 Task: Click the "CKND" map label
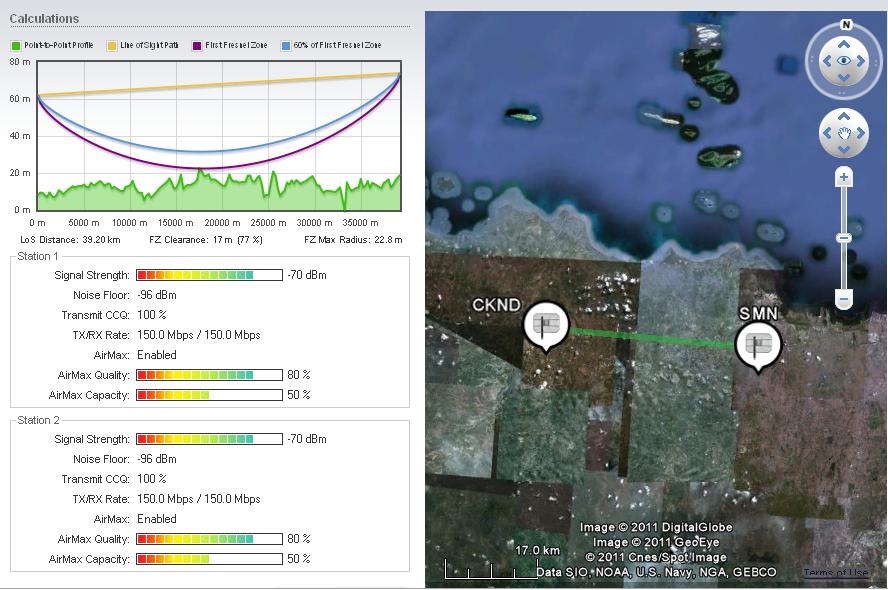[x=497, y=305]
